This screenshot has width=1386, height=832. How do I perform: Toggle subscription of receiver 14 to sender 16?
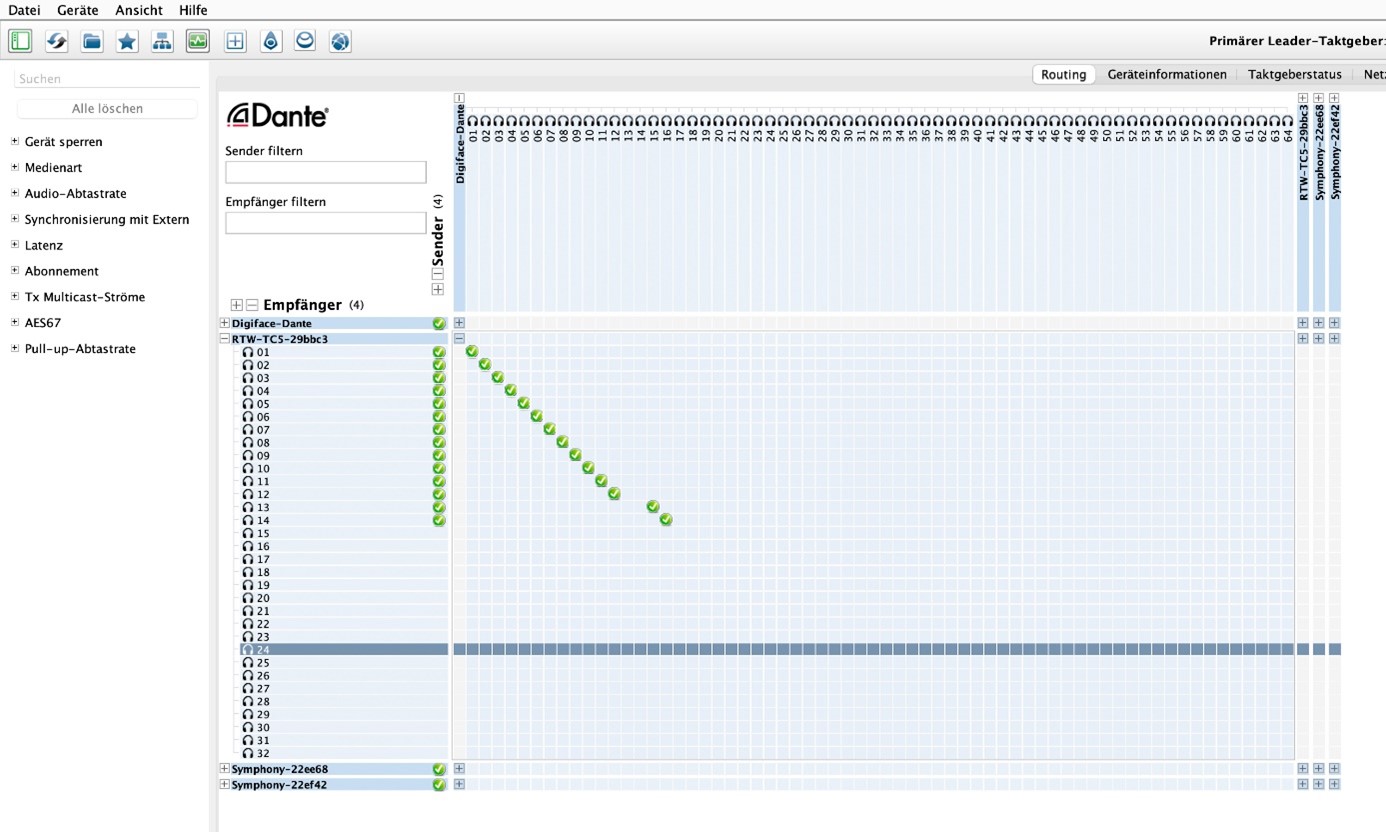point(666,520)
